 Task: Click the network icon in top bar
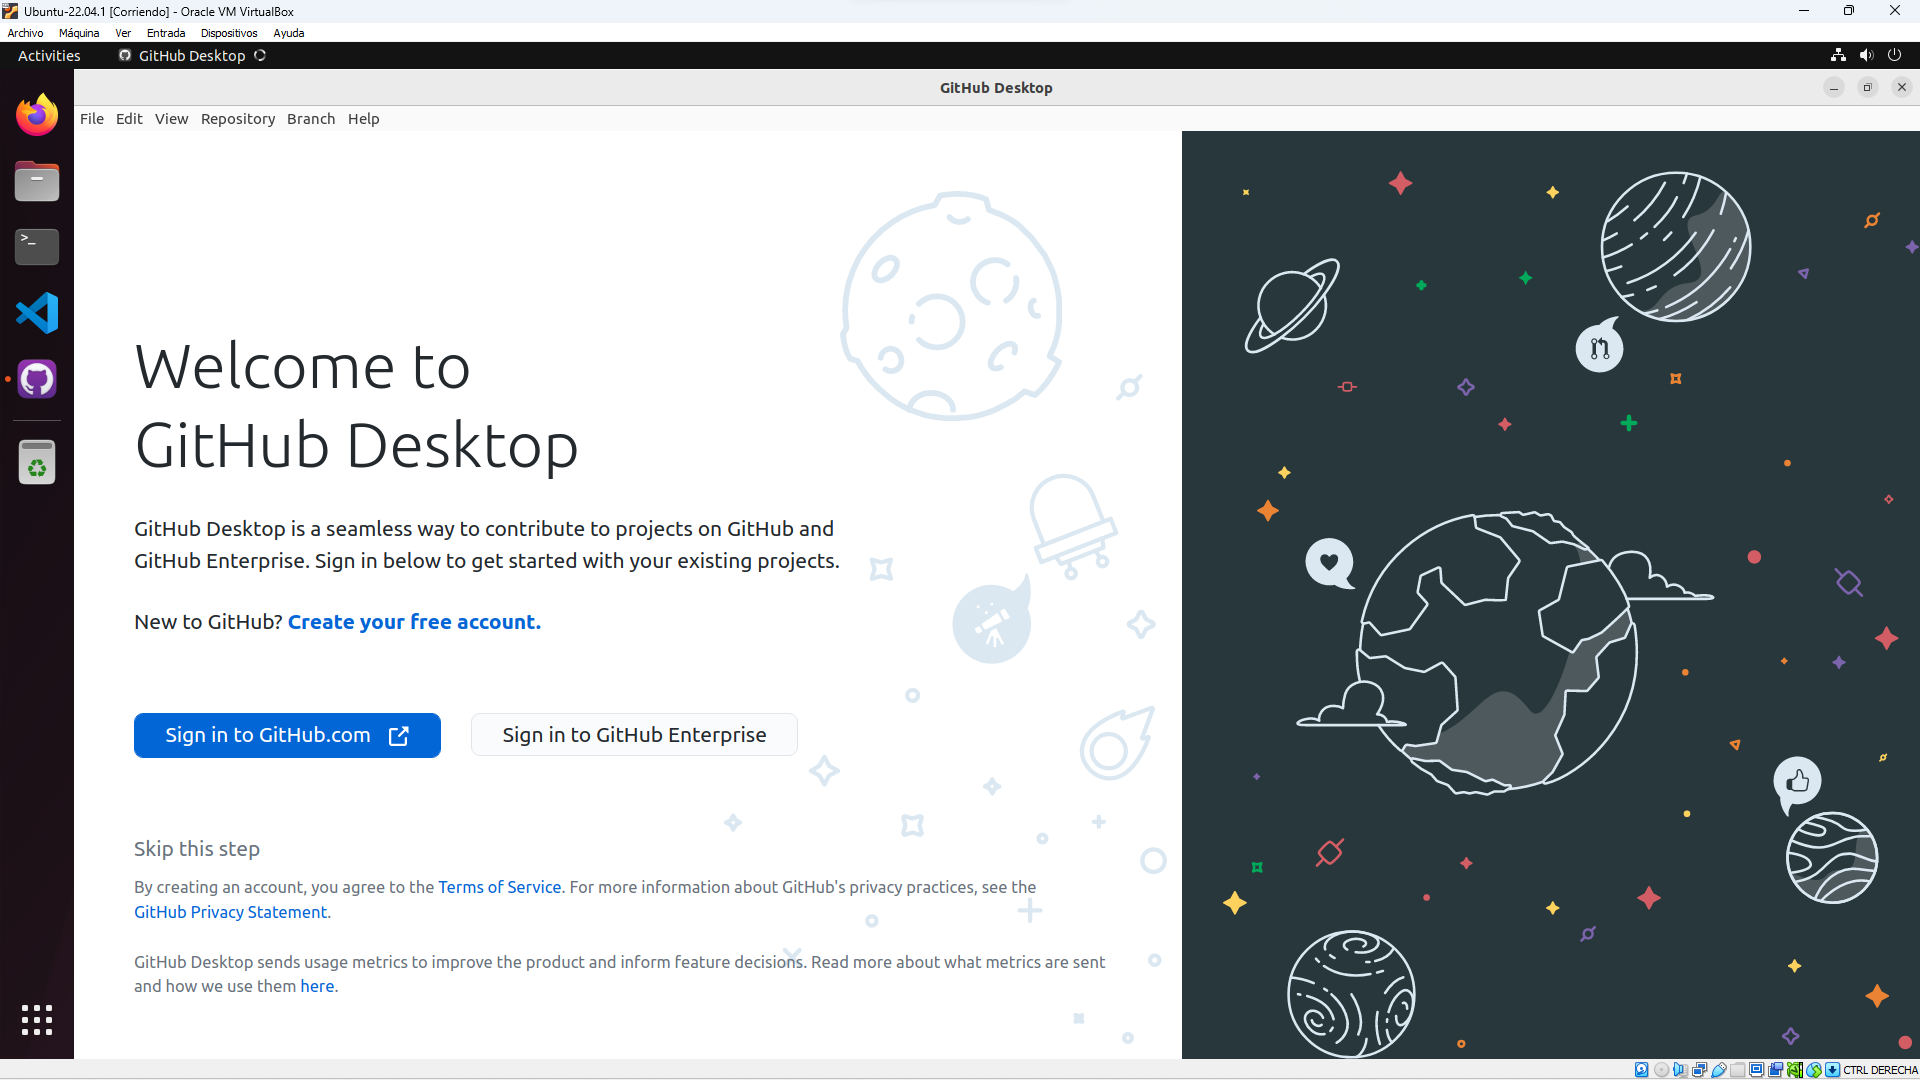point(1838,55)
